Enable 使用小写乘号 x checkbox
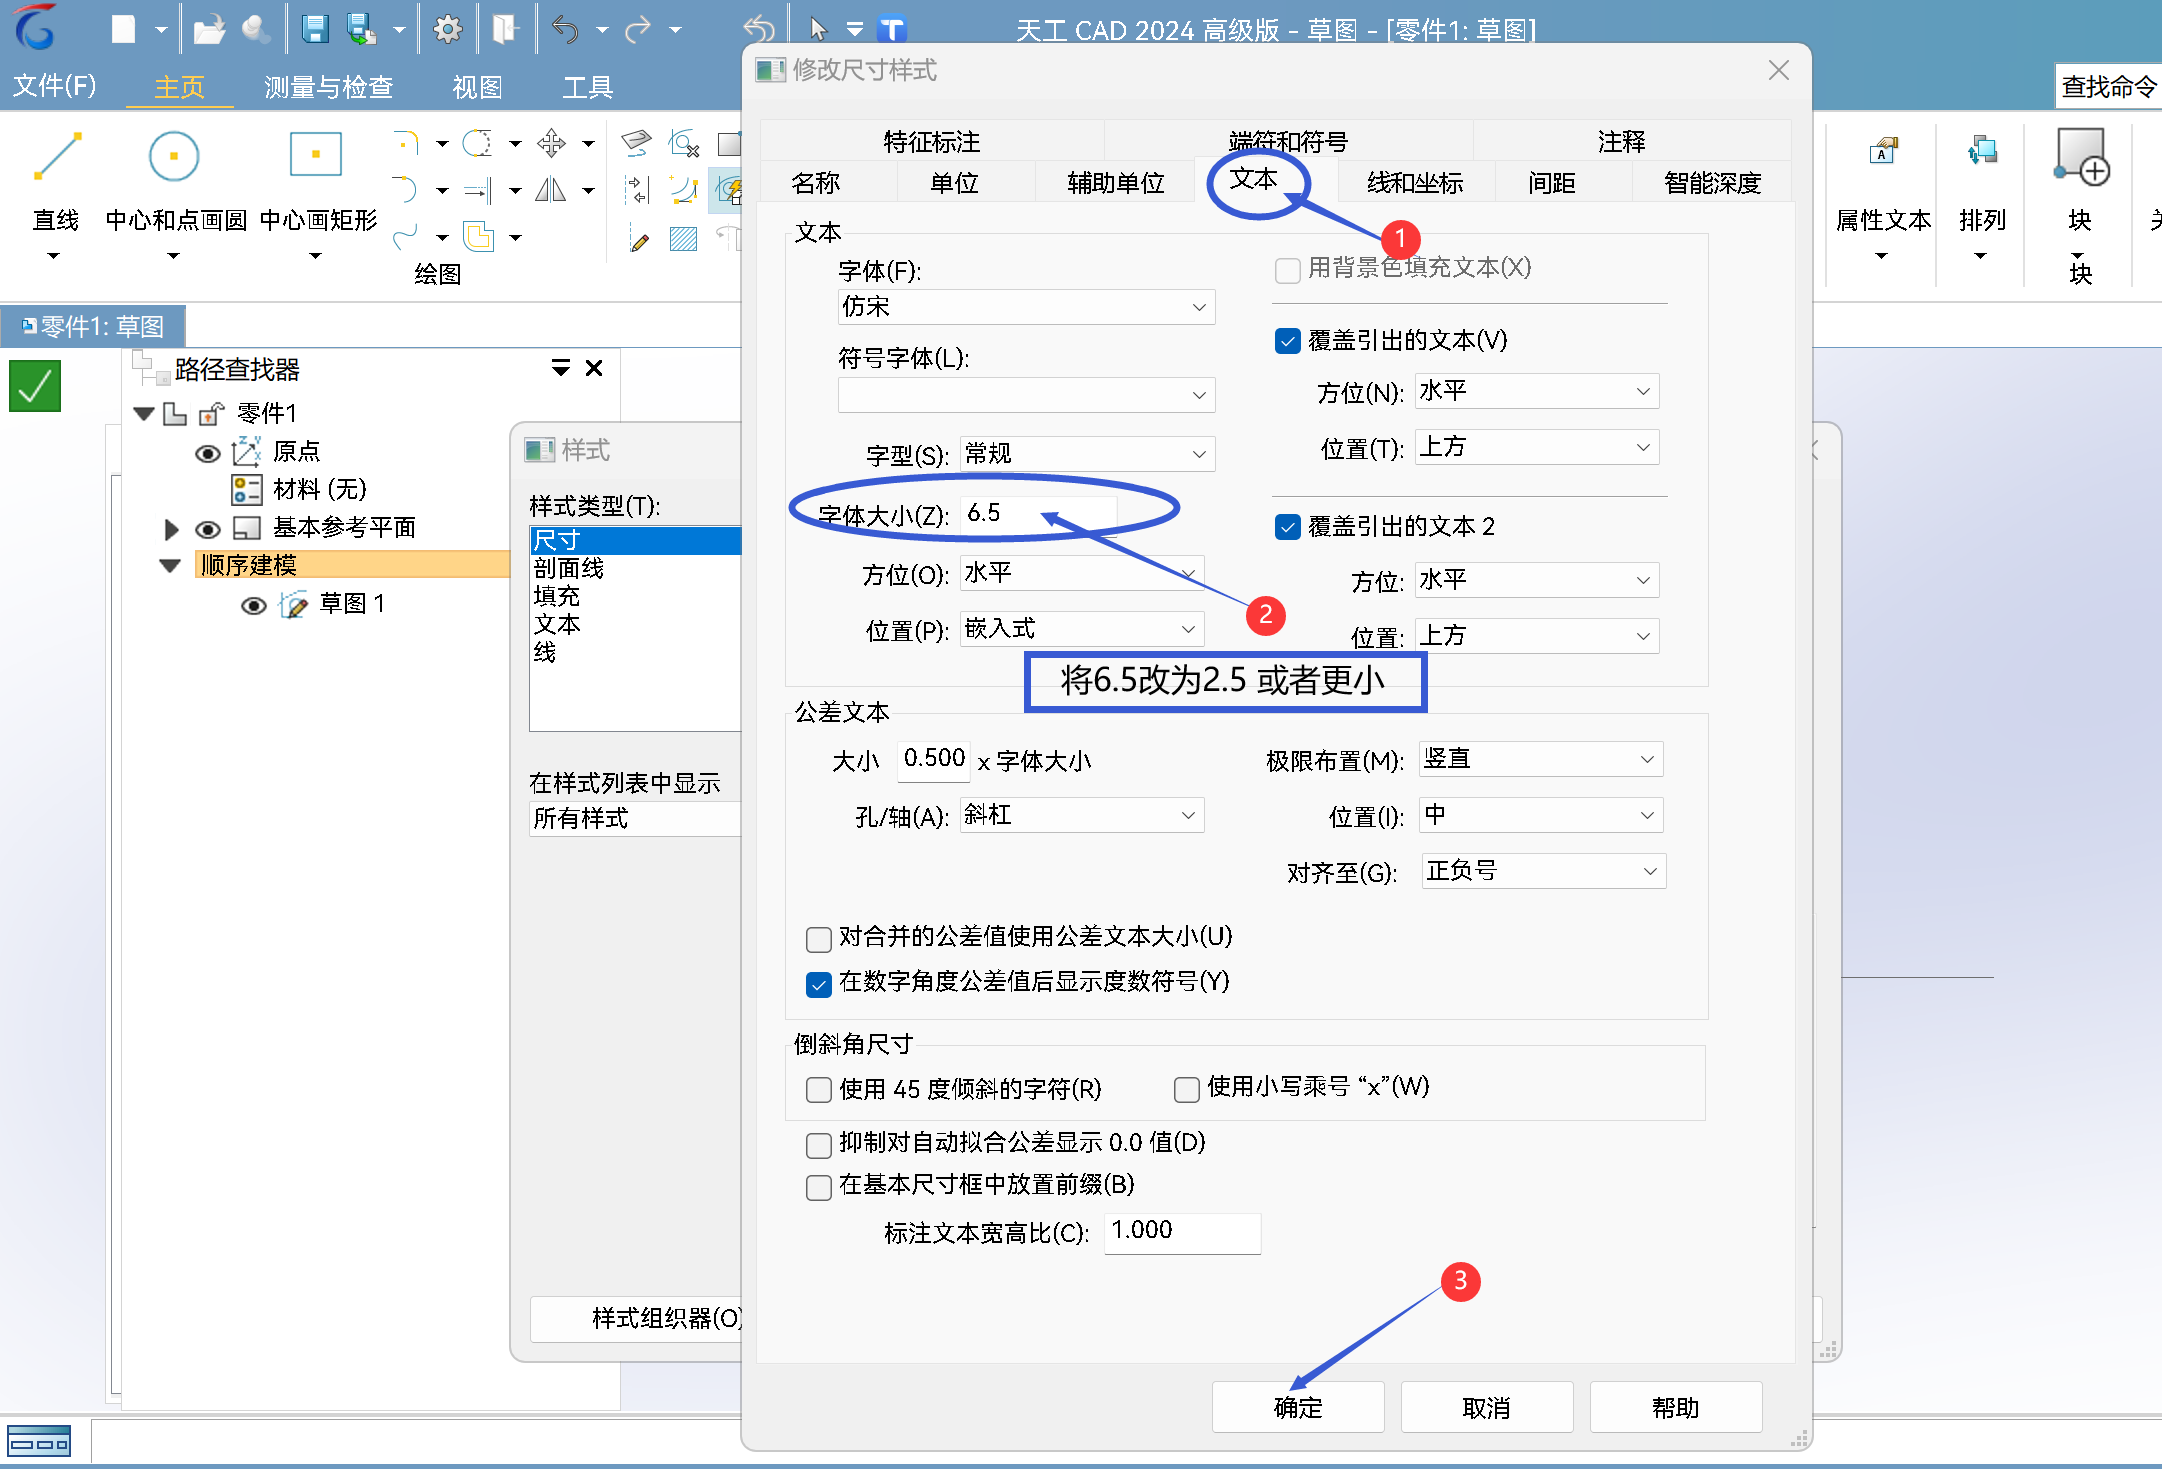Viewport: 2162px width, 1469px height. (1187, 1089)
